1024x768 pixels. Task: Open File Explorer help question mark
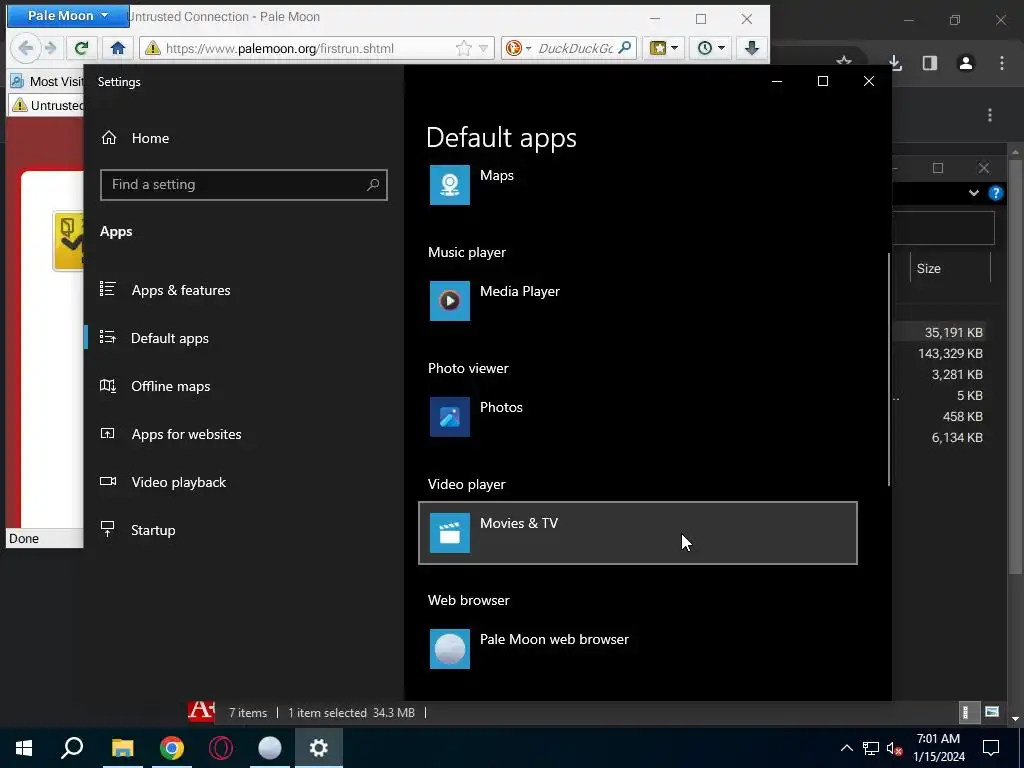pos(995,193)
